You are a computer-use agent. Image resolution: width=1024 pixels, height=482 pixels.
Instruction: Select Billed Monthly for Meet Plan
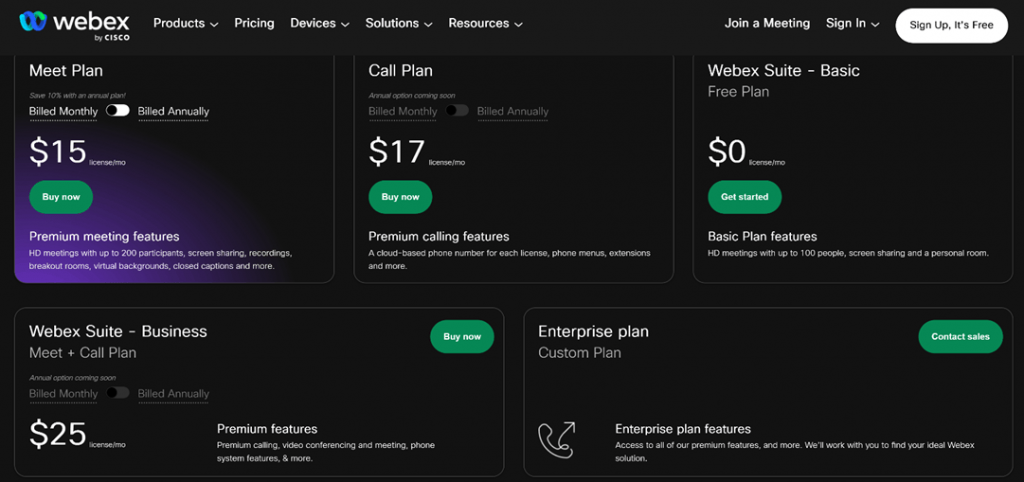tap(64, 111)
